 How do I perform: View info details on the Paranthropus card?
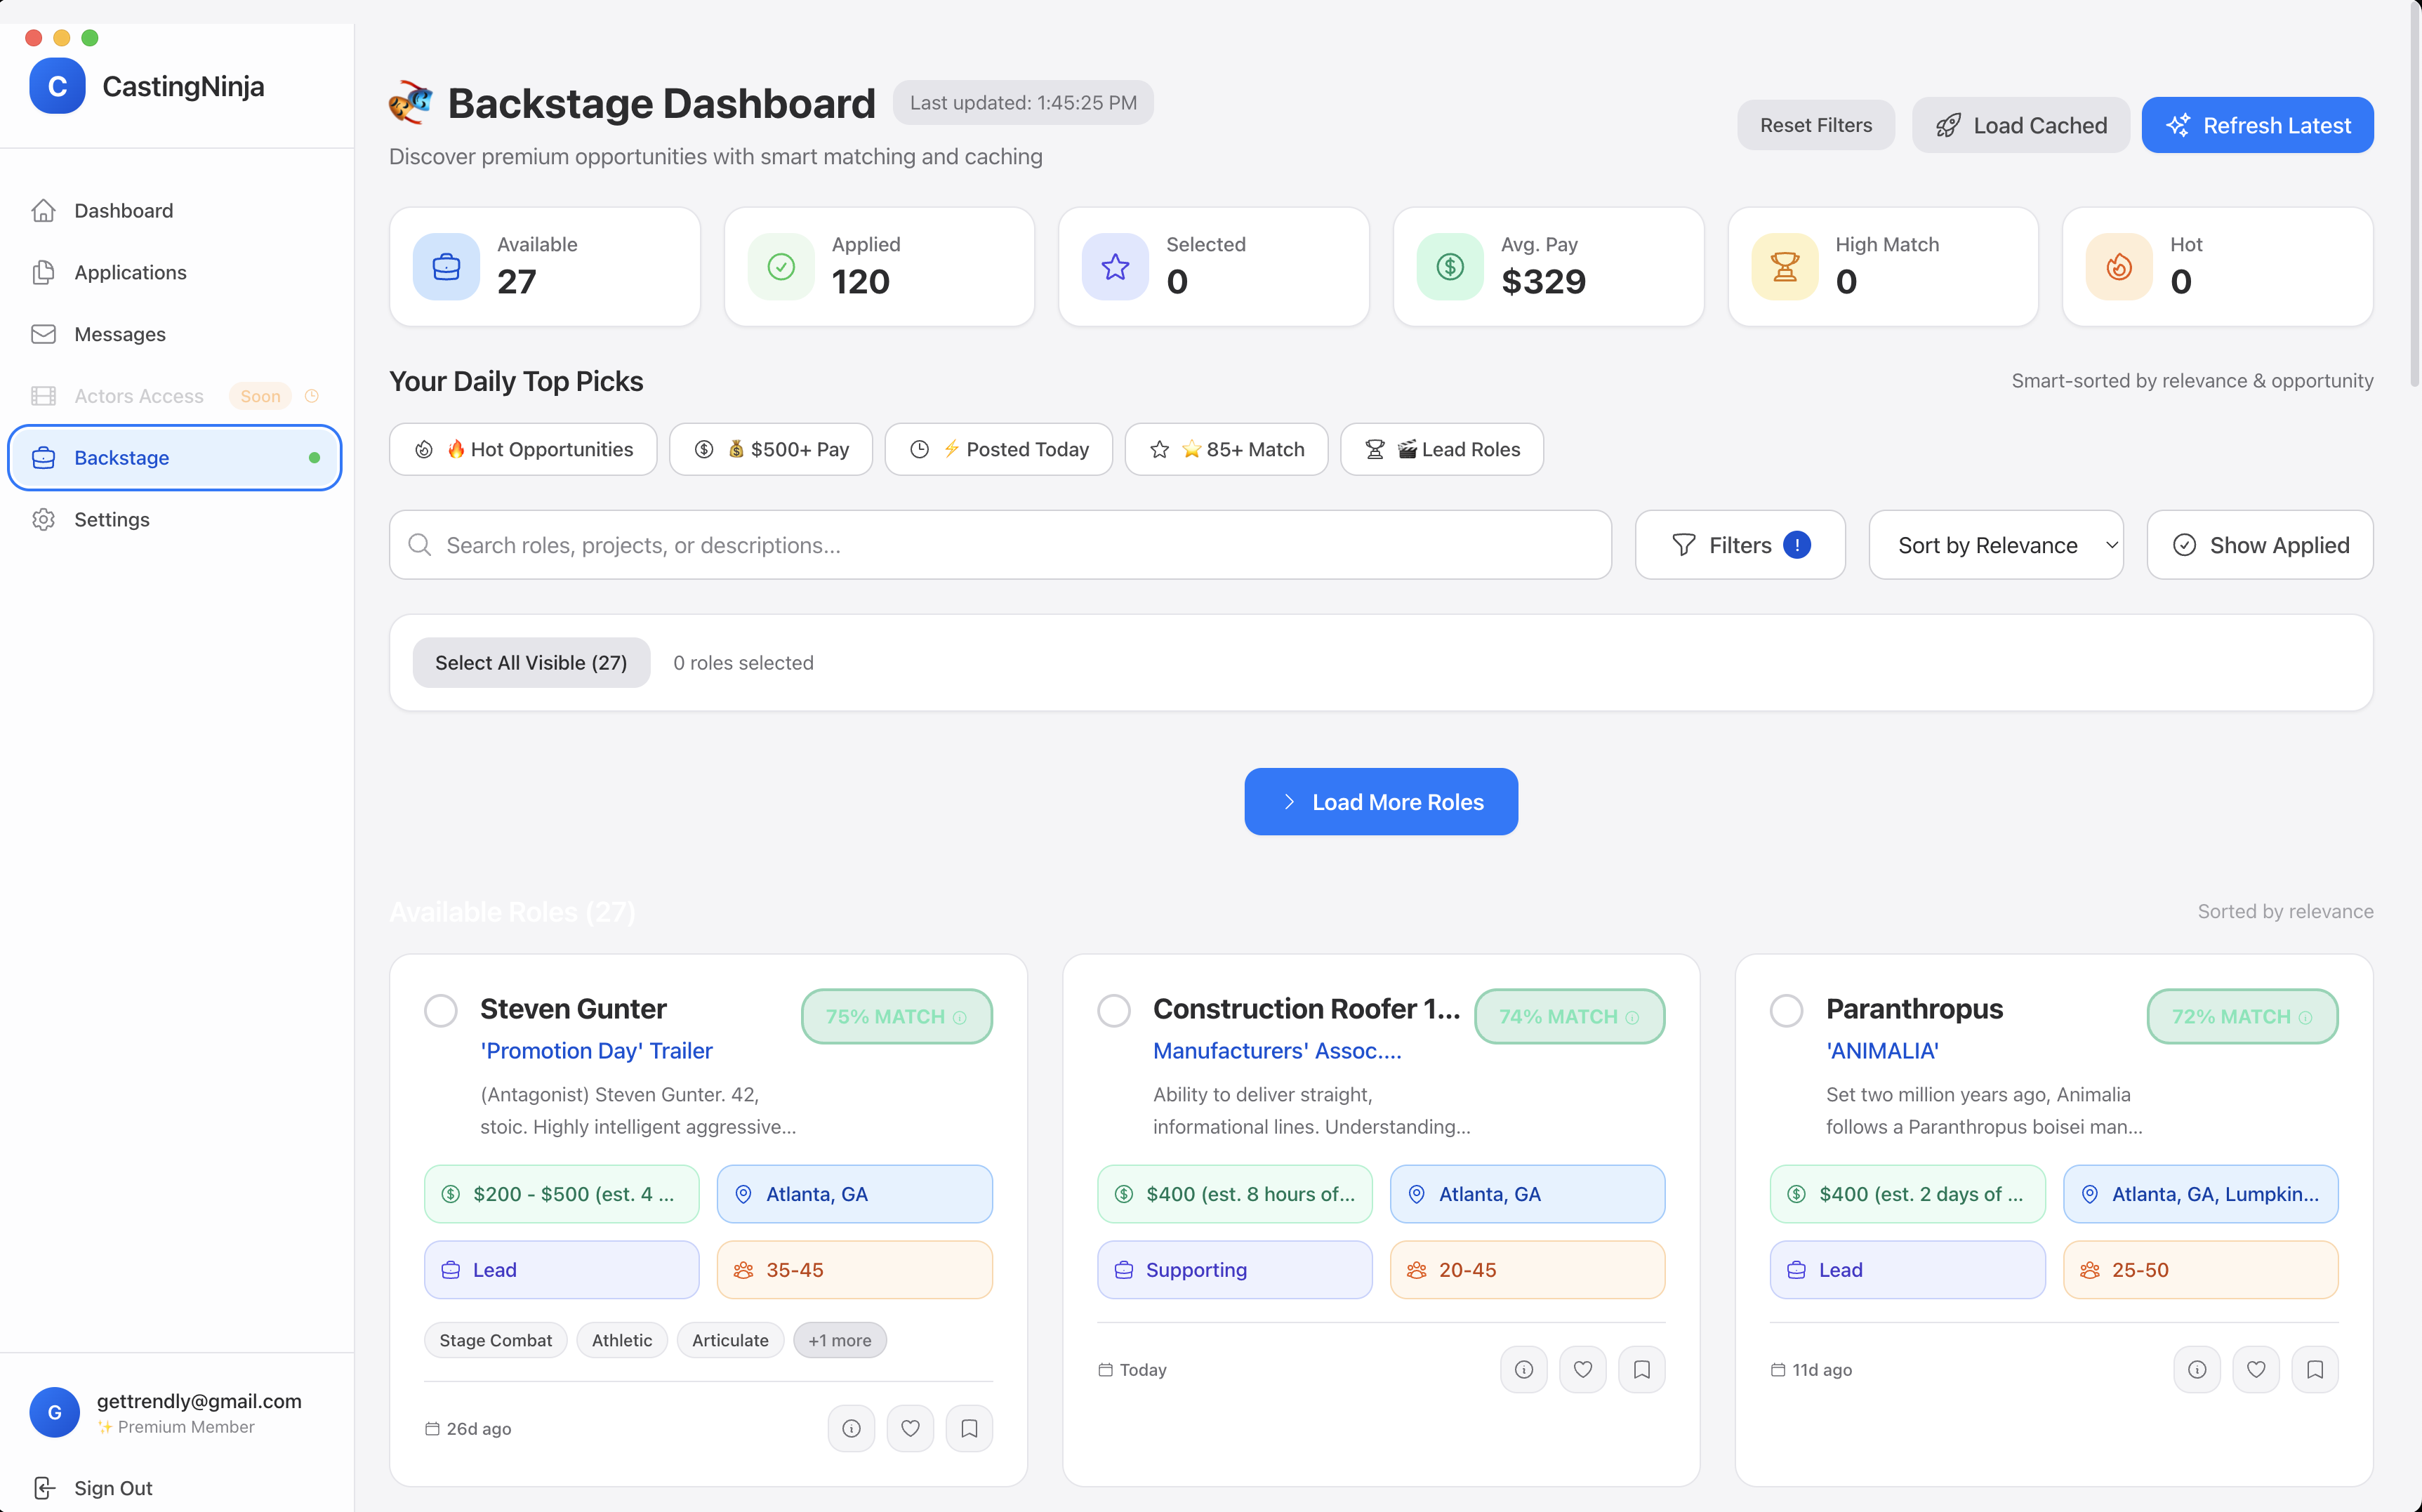pos(2197,1369)
